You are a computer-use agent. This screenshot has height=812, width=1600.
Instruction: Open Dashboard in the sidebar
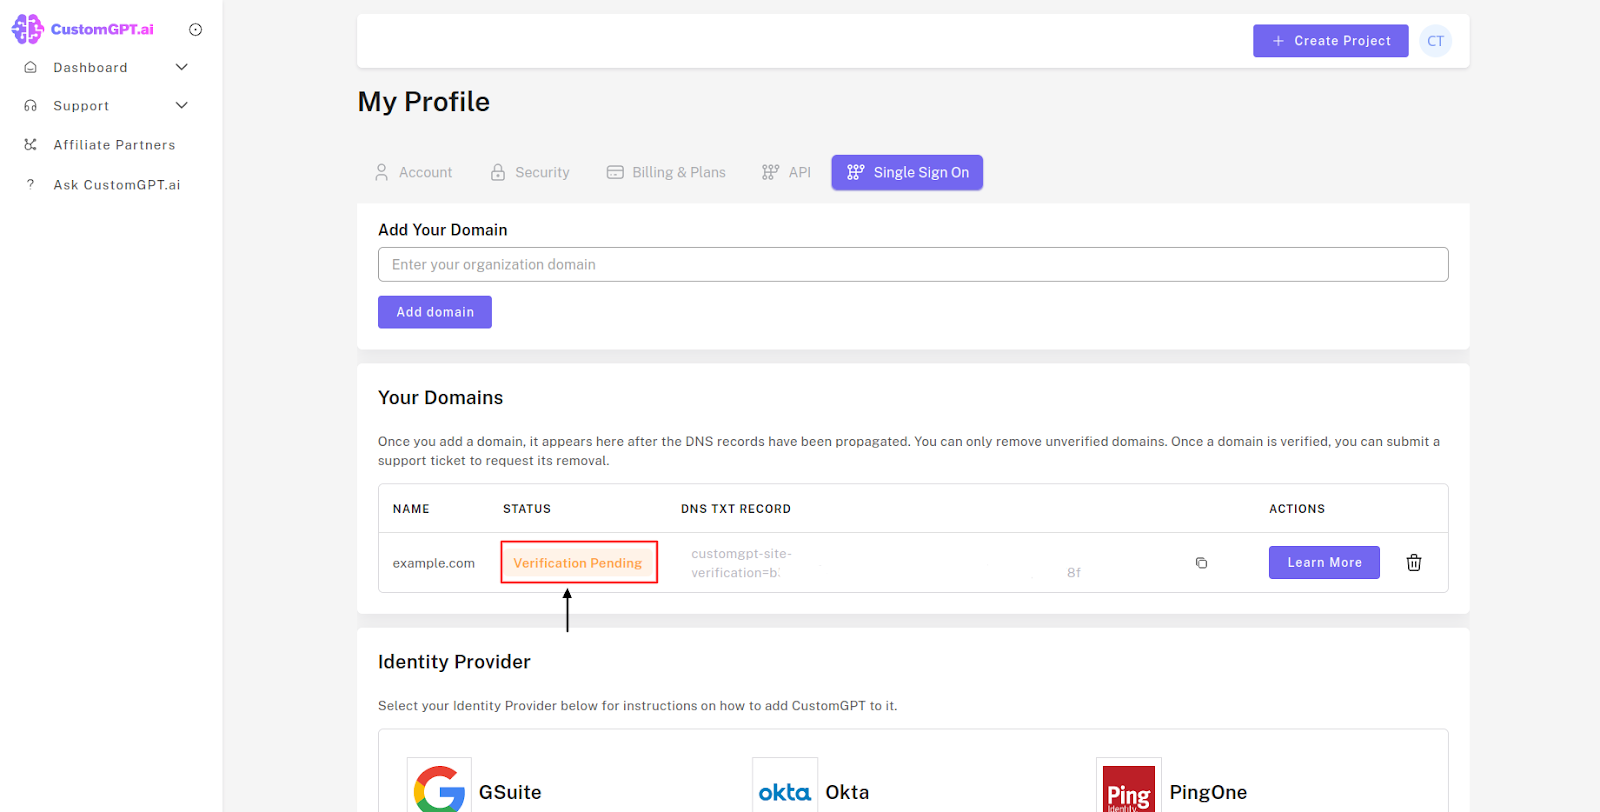[x=90, y=68]
